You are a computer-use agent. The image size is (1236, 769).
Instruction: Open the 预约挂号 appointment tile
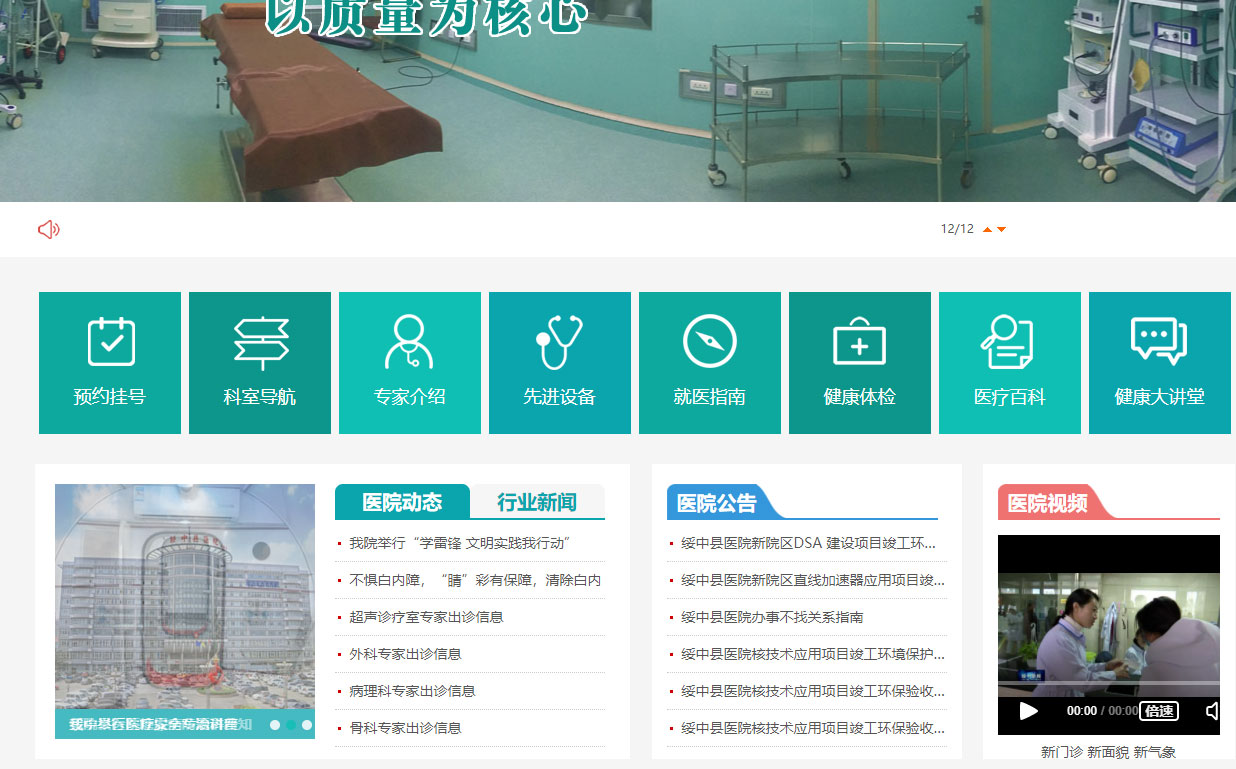click(110, 363)
